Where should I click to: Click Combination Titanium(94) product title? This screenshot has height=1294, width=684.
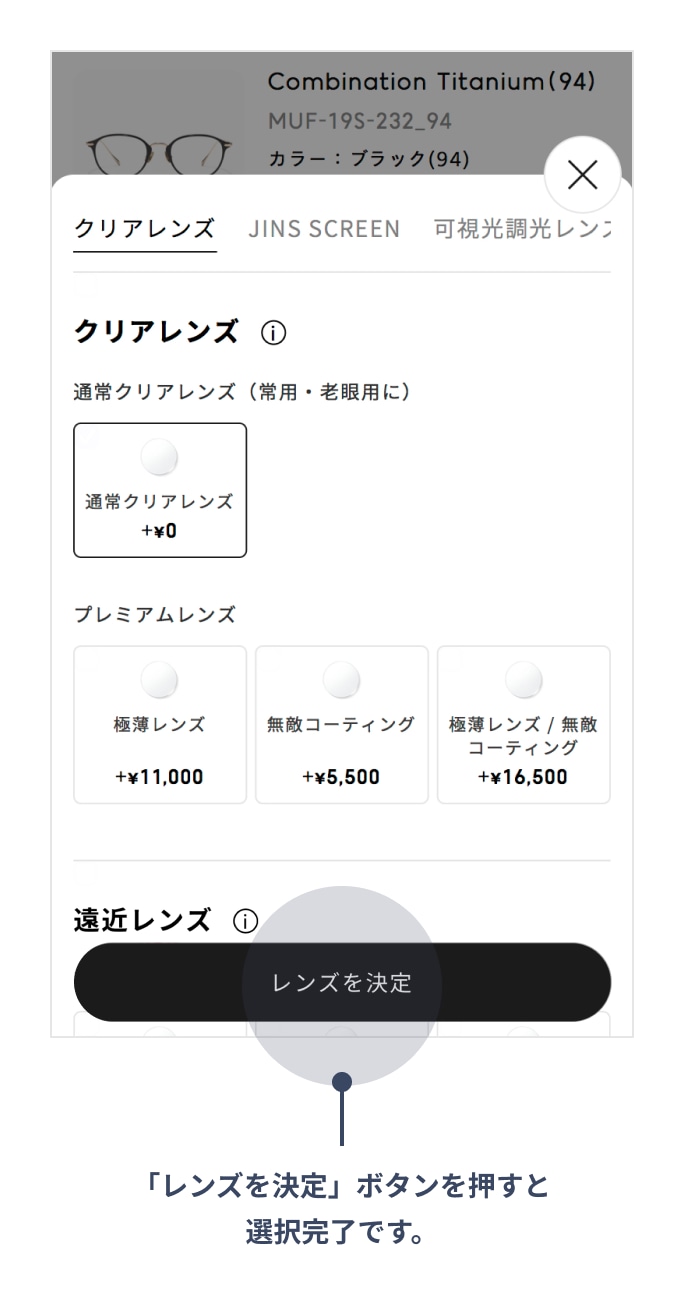[431, 82]
